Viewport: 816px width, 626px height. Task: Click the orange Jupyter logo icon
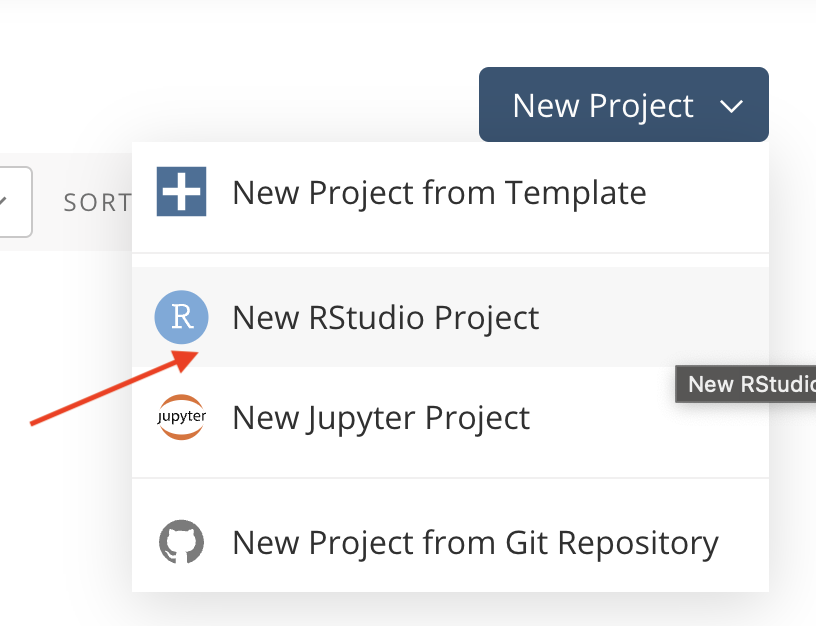181,417
